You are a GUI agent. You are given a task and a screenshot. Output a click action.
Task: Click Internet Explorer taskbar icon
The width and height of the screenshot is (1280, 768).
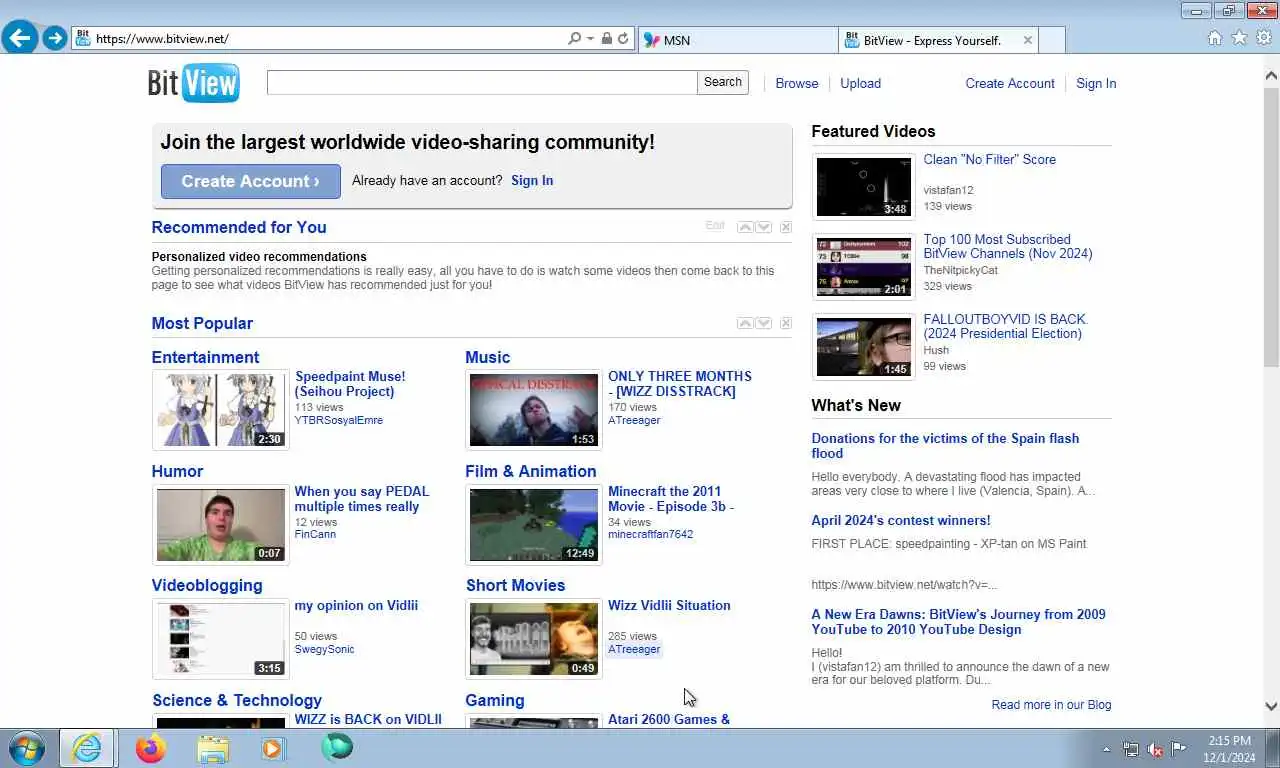click(87, 748)
